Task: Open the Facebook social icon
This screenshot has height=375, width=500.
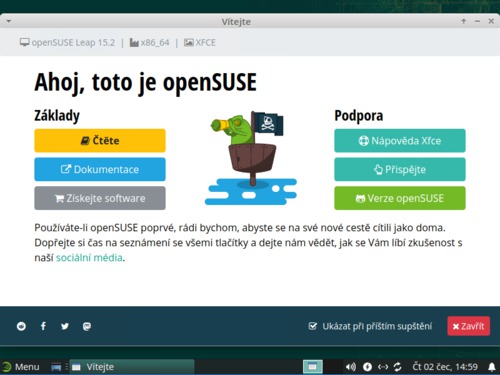Action: [43, 326]
